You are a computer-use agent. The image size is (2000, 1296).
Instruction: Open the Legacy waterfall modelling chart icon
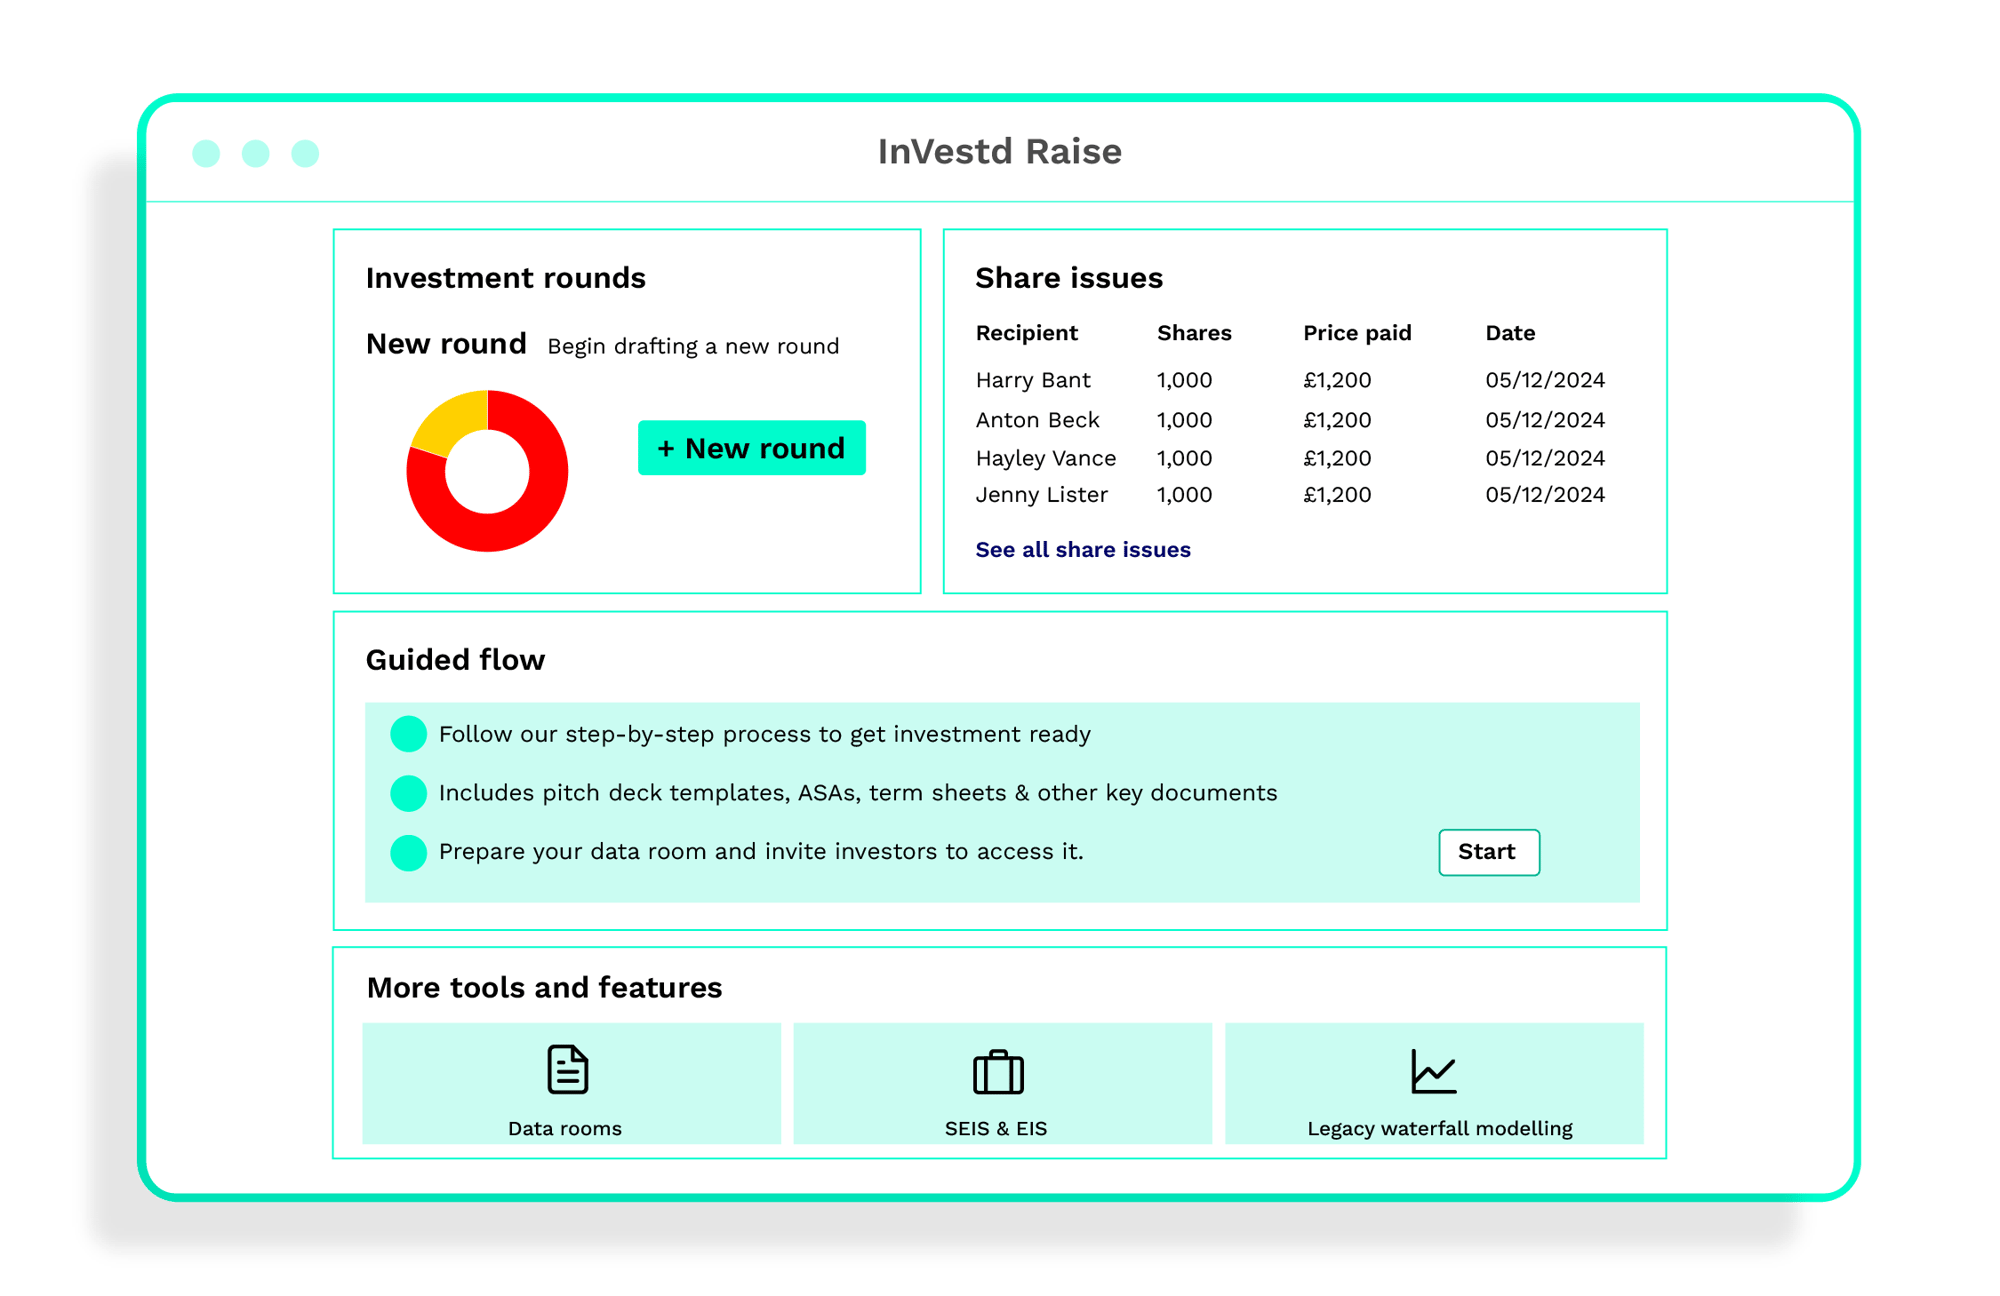click(x=1434, y=1069)
